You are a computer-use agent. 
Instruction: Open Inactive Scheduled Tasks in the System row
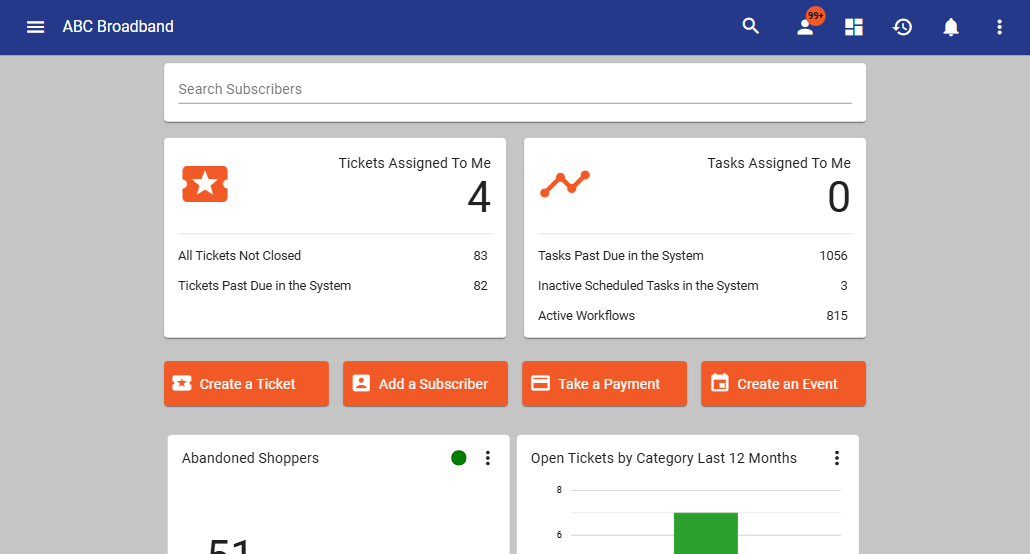click(695, 286)
